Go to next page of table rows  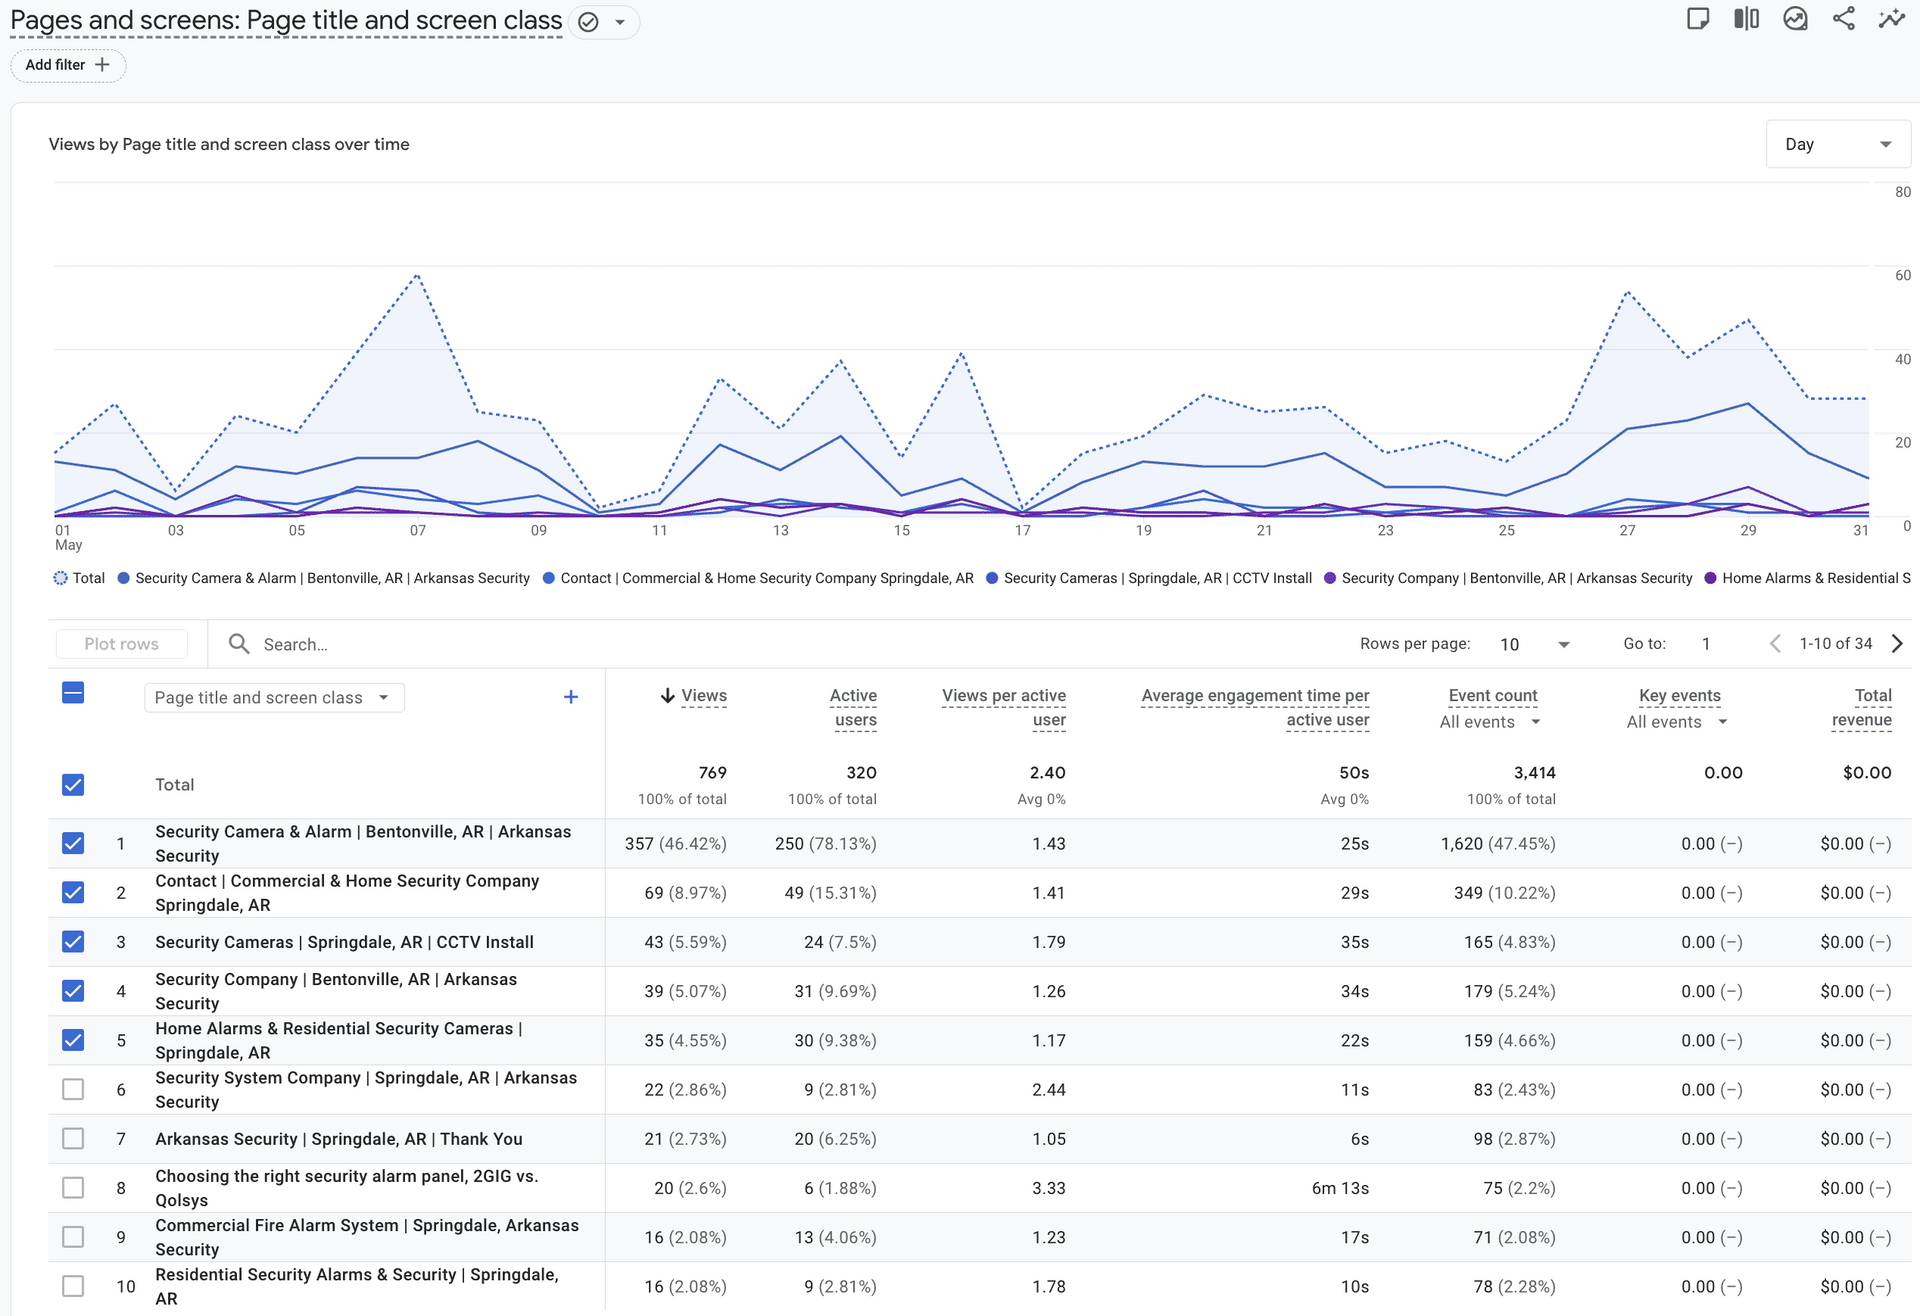tap(1897, 644)
